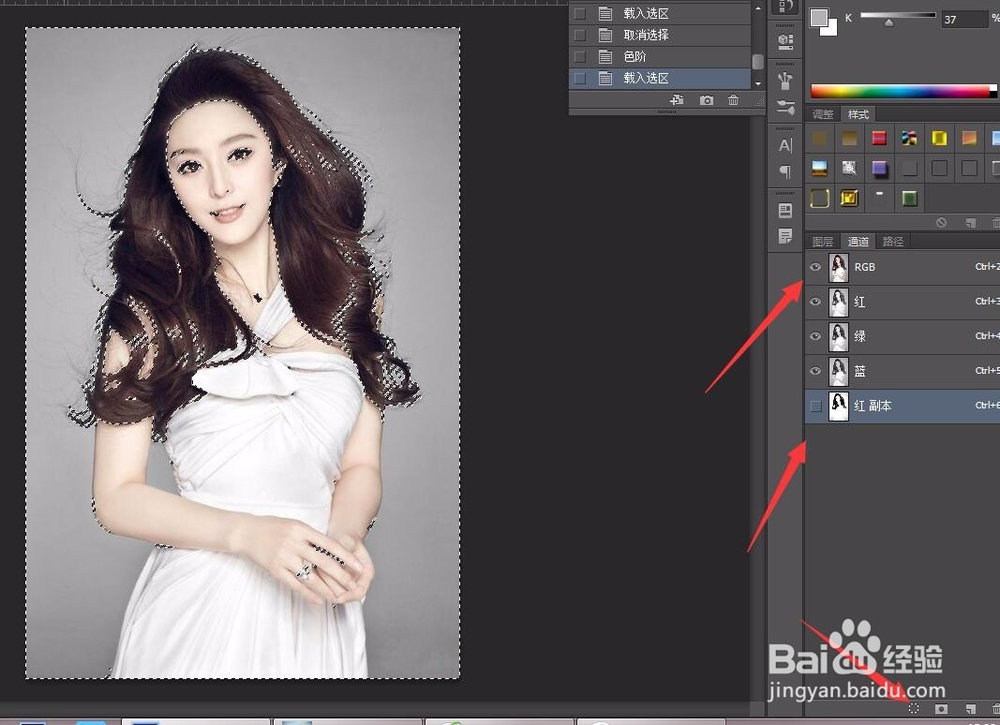This screenshot has width=1000, height=725.
Task: Click the RGB channel thumbnail
Action: tap(839, 267)
